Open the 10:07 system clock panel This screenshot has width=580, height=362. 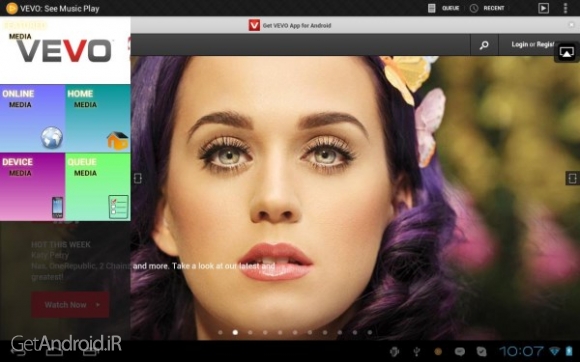click(521, 351)
